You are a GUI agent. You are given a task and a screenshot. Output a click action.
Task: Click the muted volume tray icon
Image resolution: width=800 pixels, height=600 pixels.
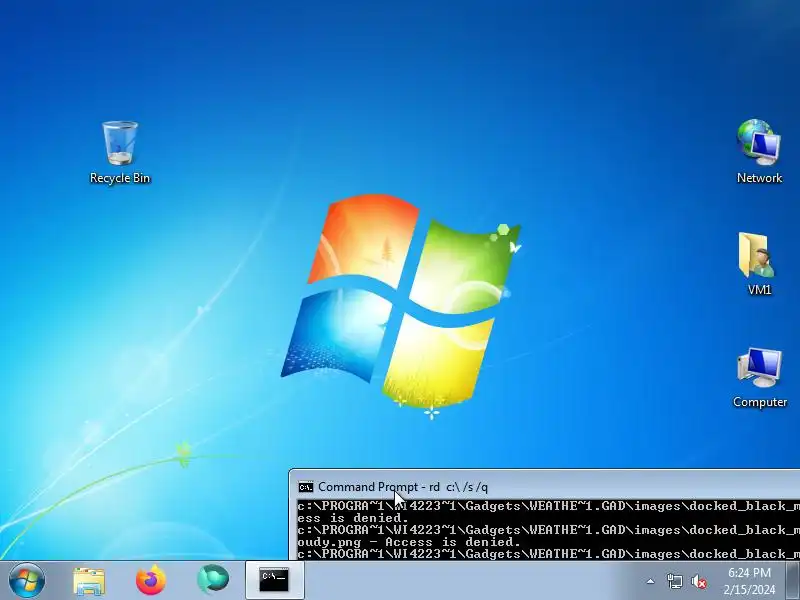point(699,582)
